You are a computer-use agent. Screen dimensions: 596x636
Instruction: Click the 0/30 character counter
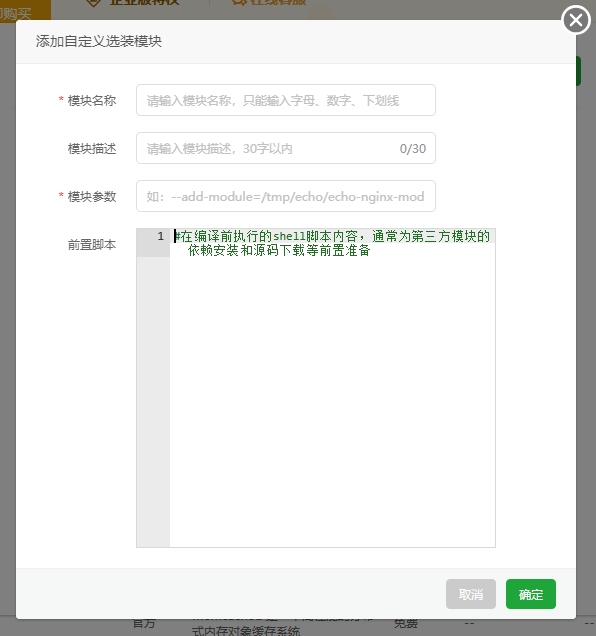point(413,149)
